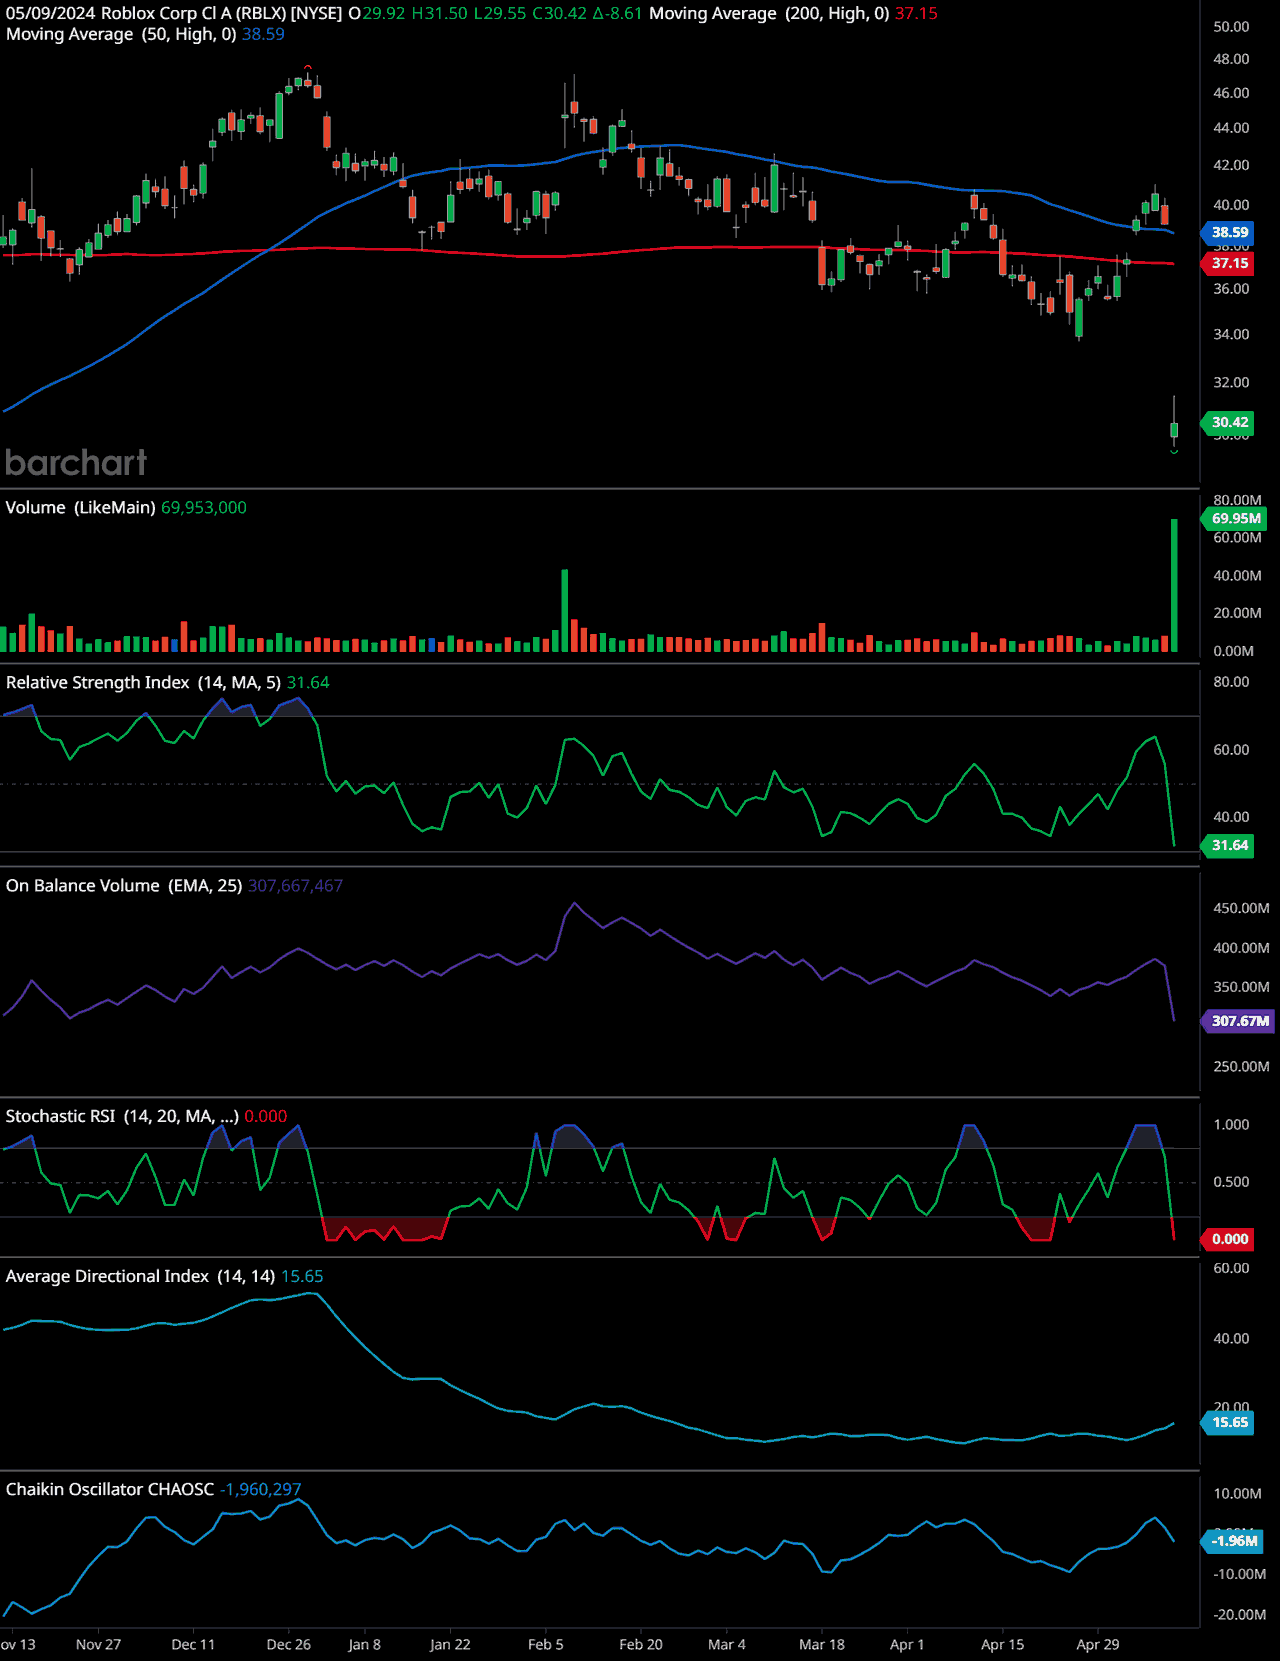Image resolution: width=1280 pixels, height=1661 pixels.
Task: Click the Jan 22 date axis label
Action: coord(450,1644)
